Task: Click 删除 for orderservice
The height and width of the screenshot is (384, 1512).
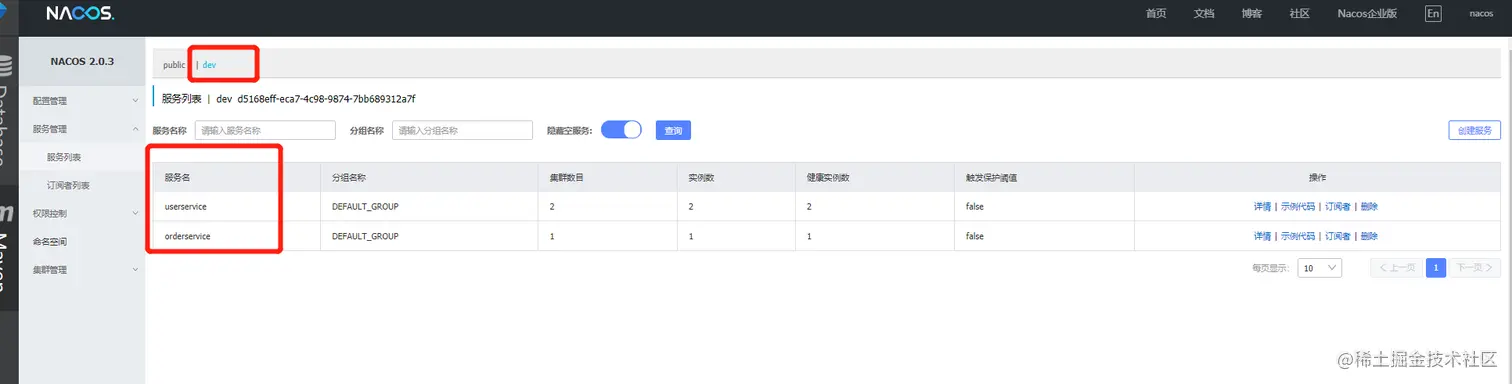Action: pyautogui.click(x=1369, y=236)
